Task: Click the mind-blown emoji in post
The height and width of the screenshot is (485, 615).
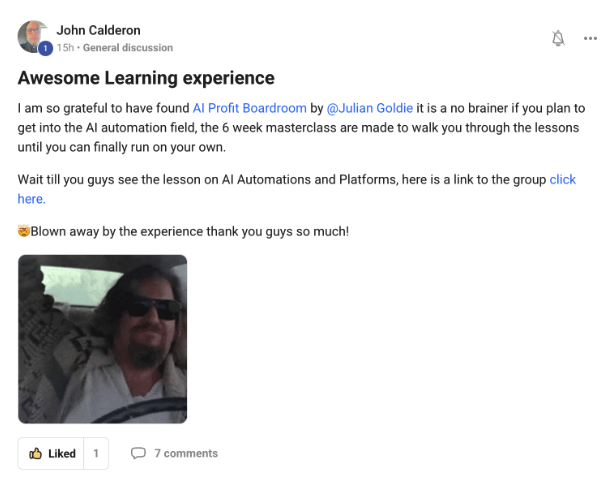Action: 24,231
